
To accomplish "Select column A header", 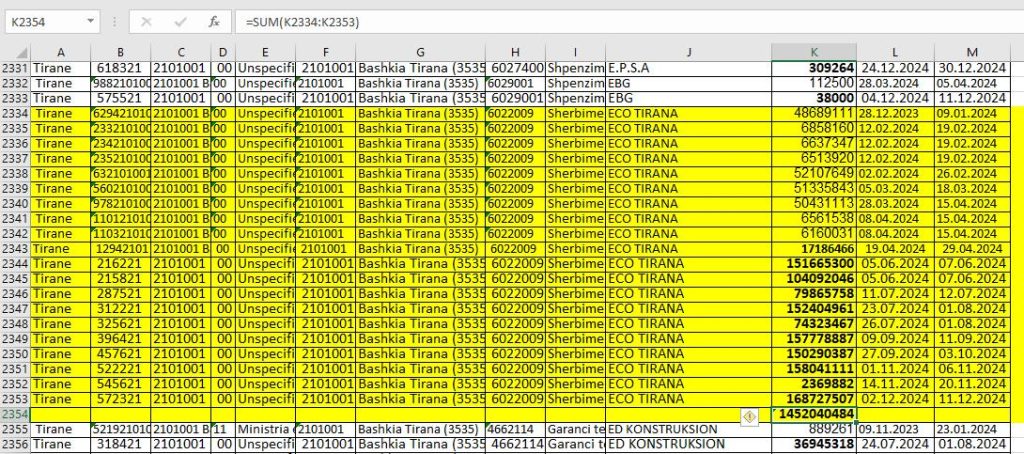I will pyautogui.click(x=61, y=53).
